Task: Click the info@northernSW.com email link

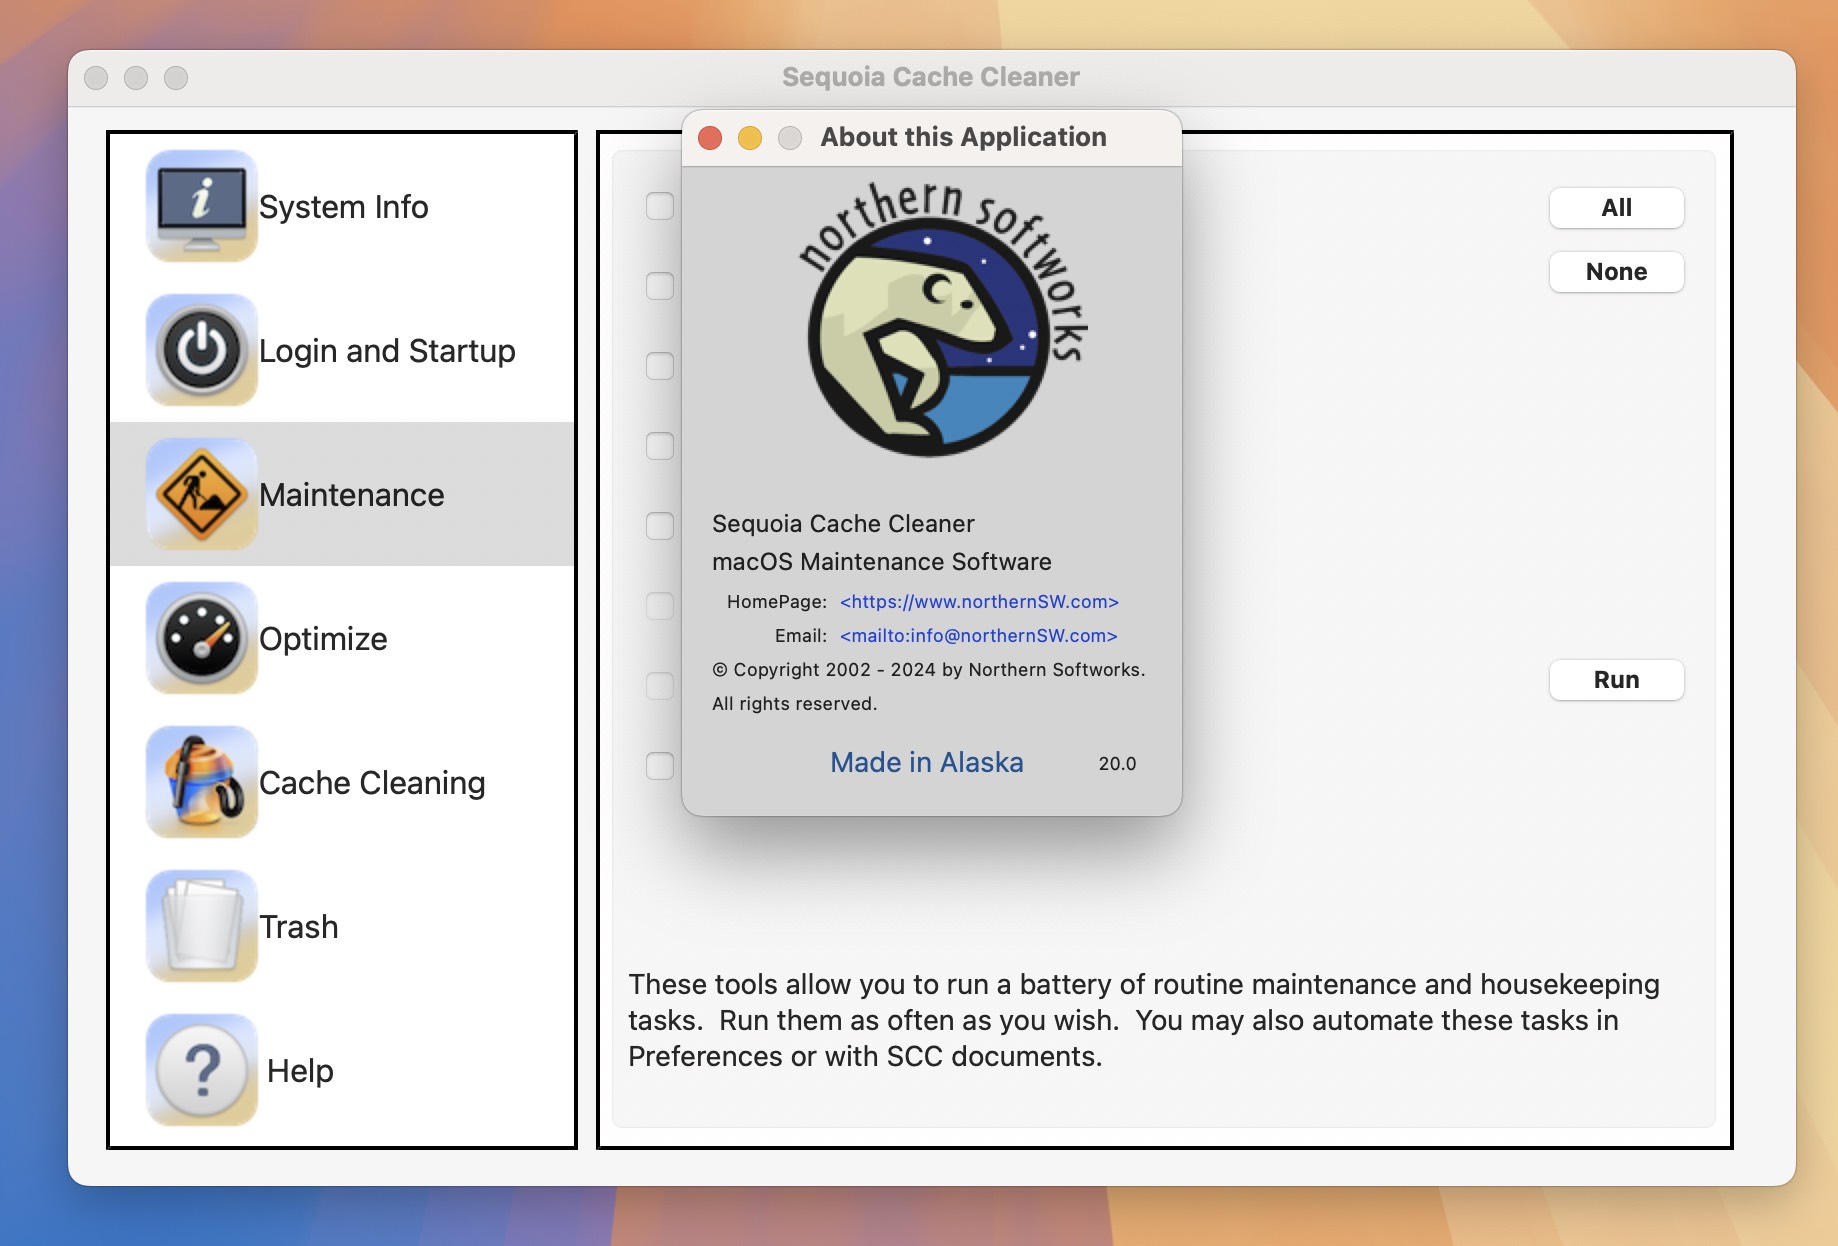Action: point(978,636)
